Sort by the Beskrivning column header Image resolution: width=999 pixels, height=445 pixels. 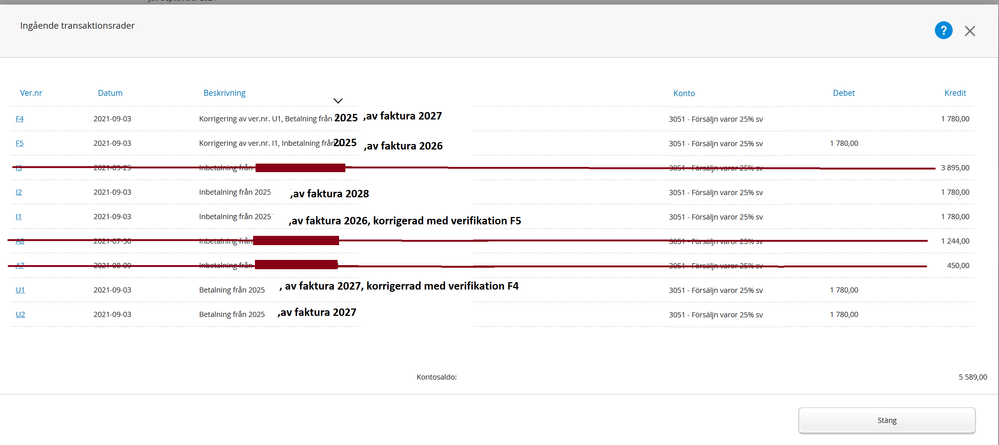point(224,93)
